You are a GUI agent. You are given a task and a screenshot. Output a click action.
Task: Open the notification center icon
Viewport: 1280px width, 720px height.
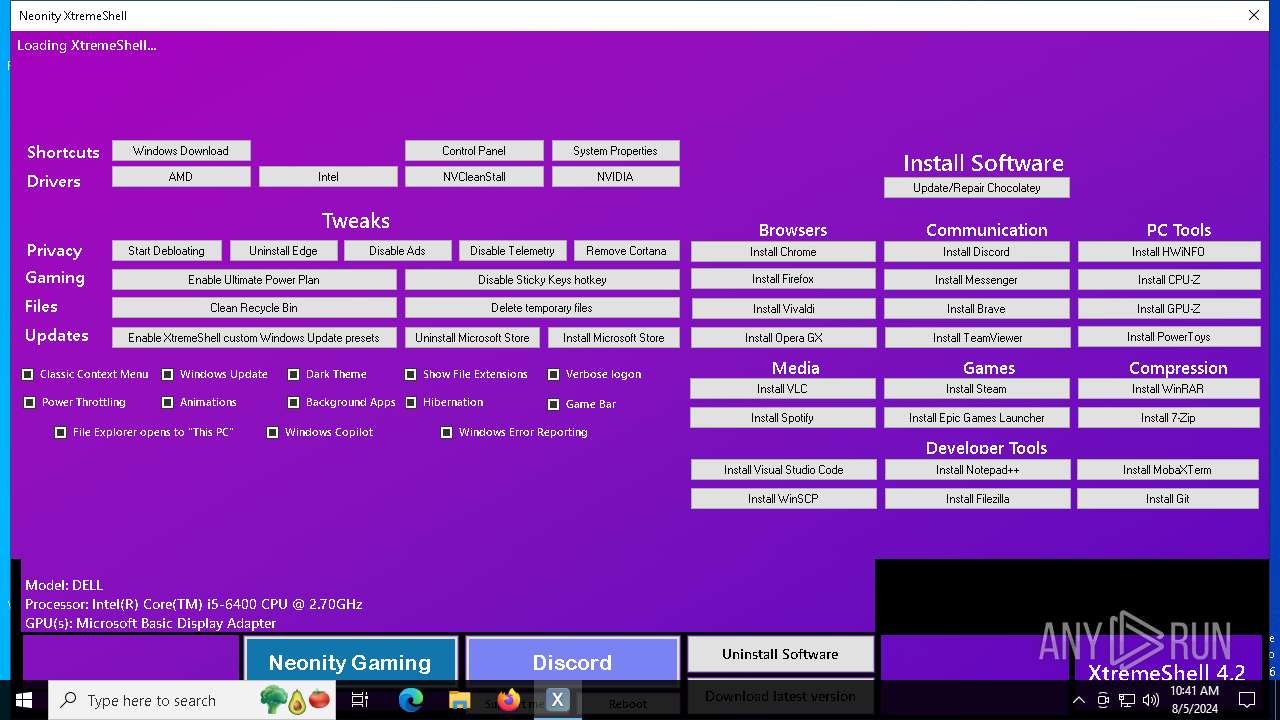coord(1247,700)
